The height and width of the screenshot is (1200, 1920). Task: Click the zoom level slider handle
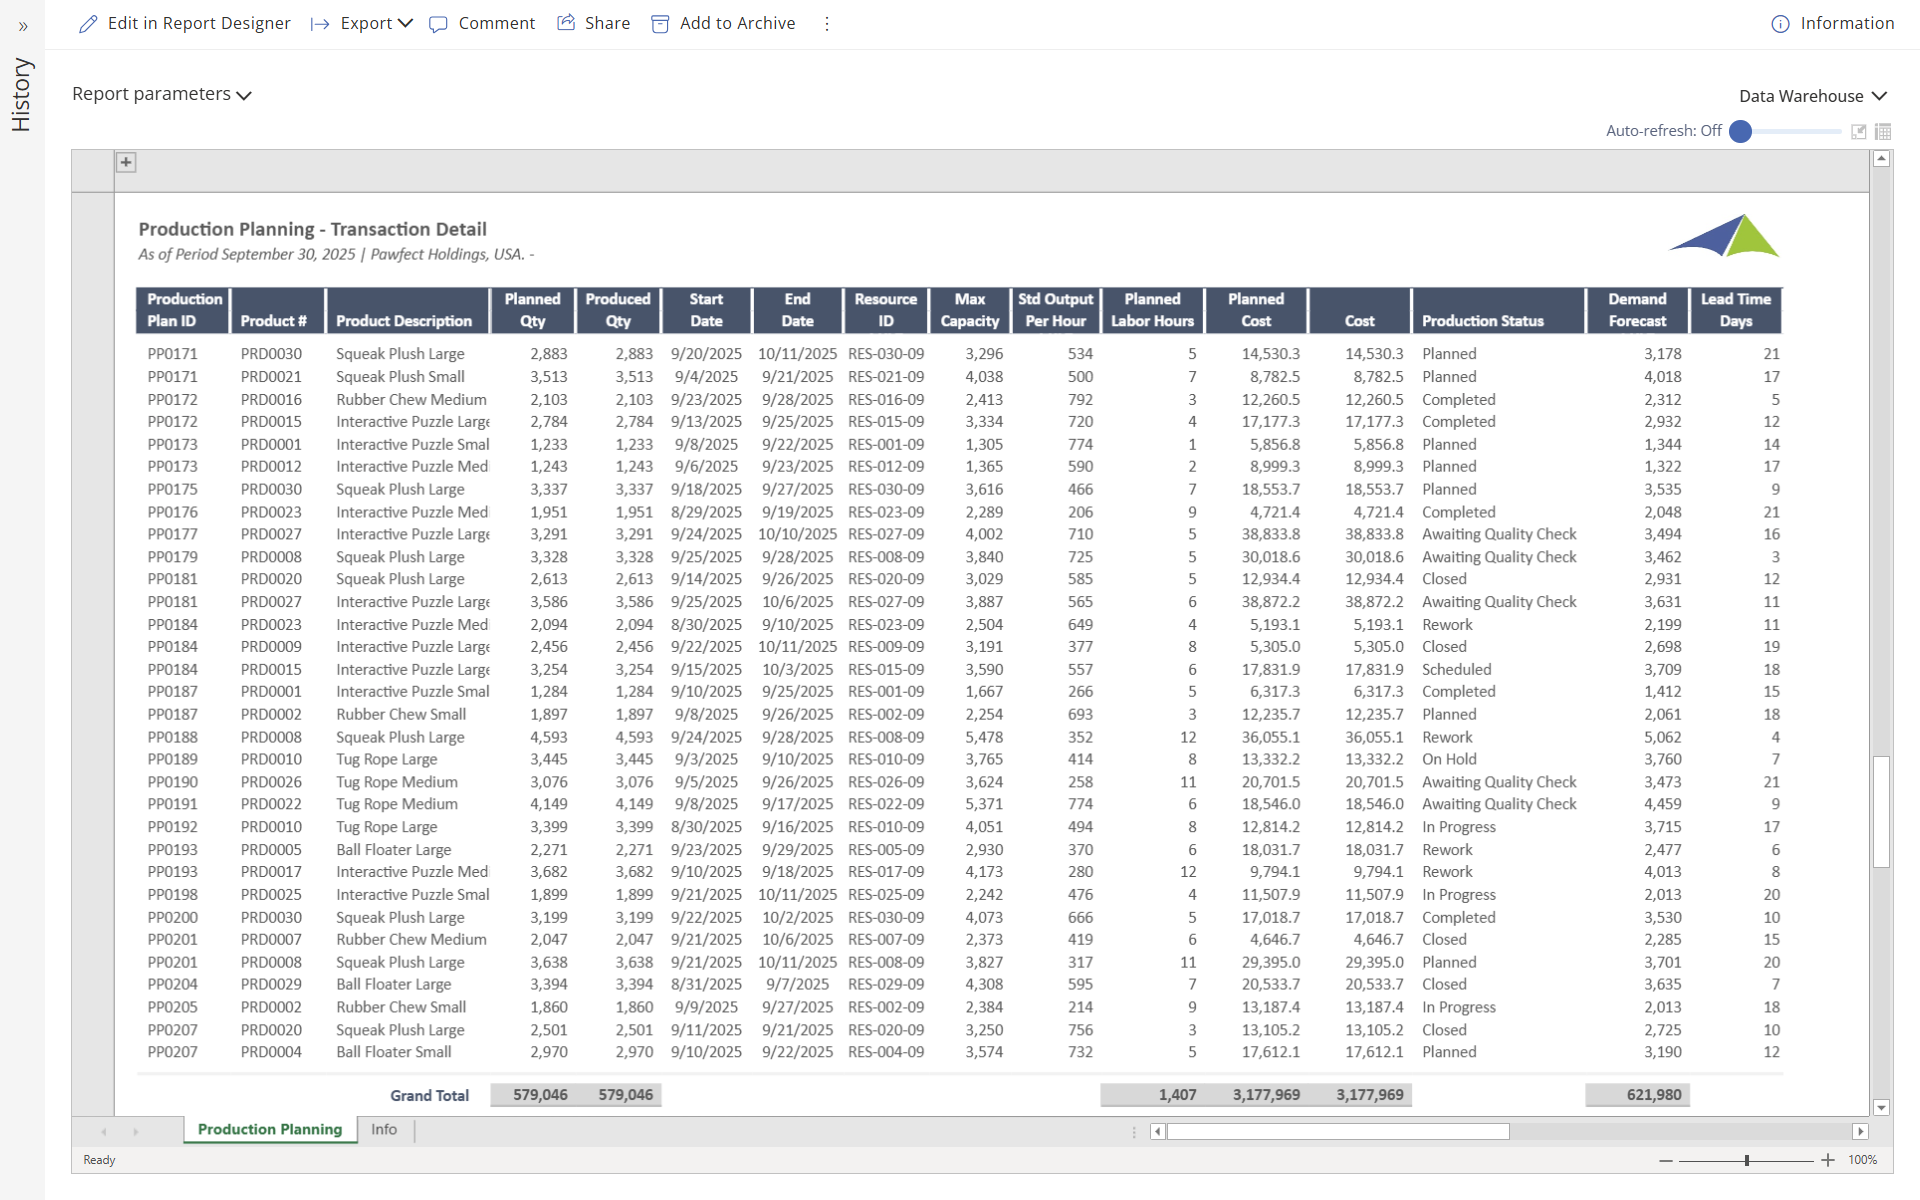1747,1160
